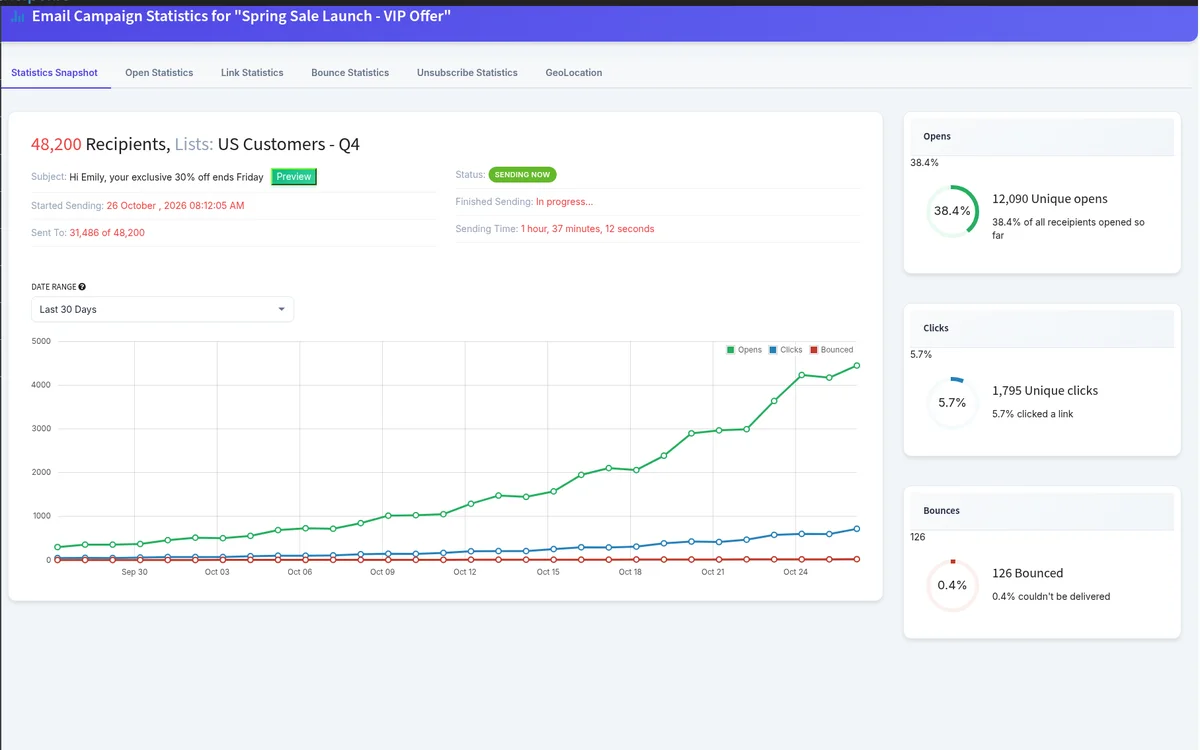Go to the Link Statistics tab
1200x750 pixels.
(x=252, y=73)
